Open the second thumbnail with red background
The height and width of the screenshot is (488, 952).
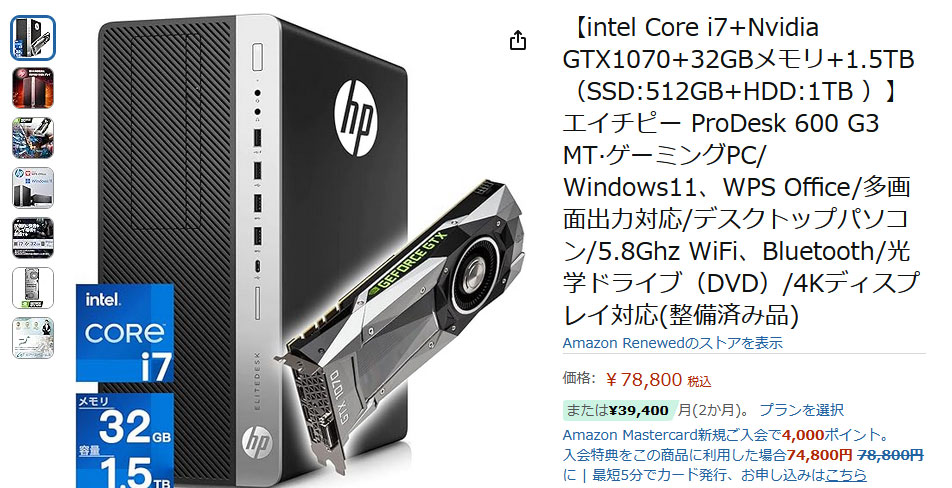pyautogui.click(x=33, y=88)
